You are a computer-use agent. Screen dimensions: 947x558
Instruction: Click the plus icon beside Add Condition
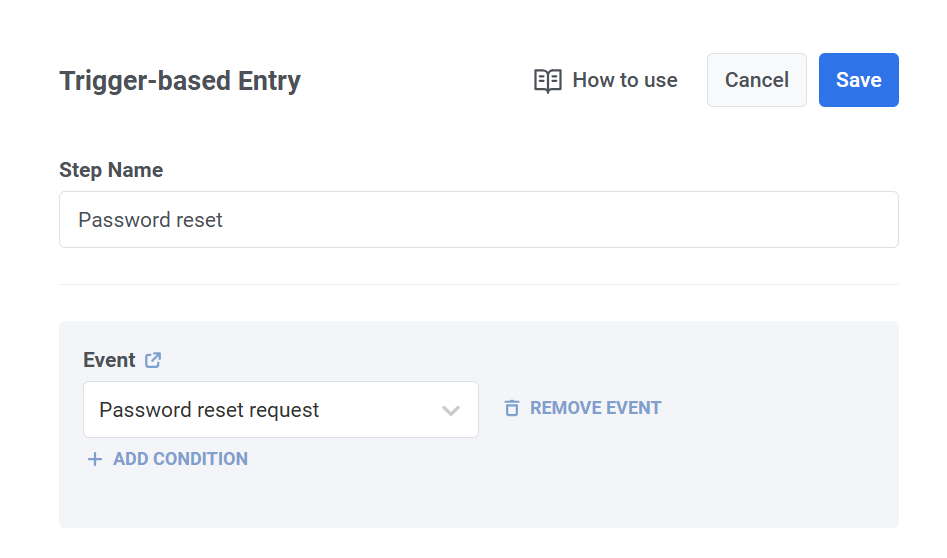95,459
